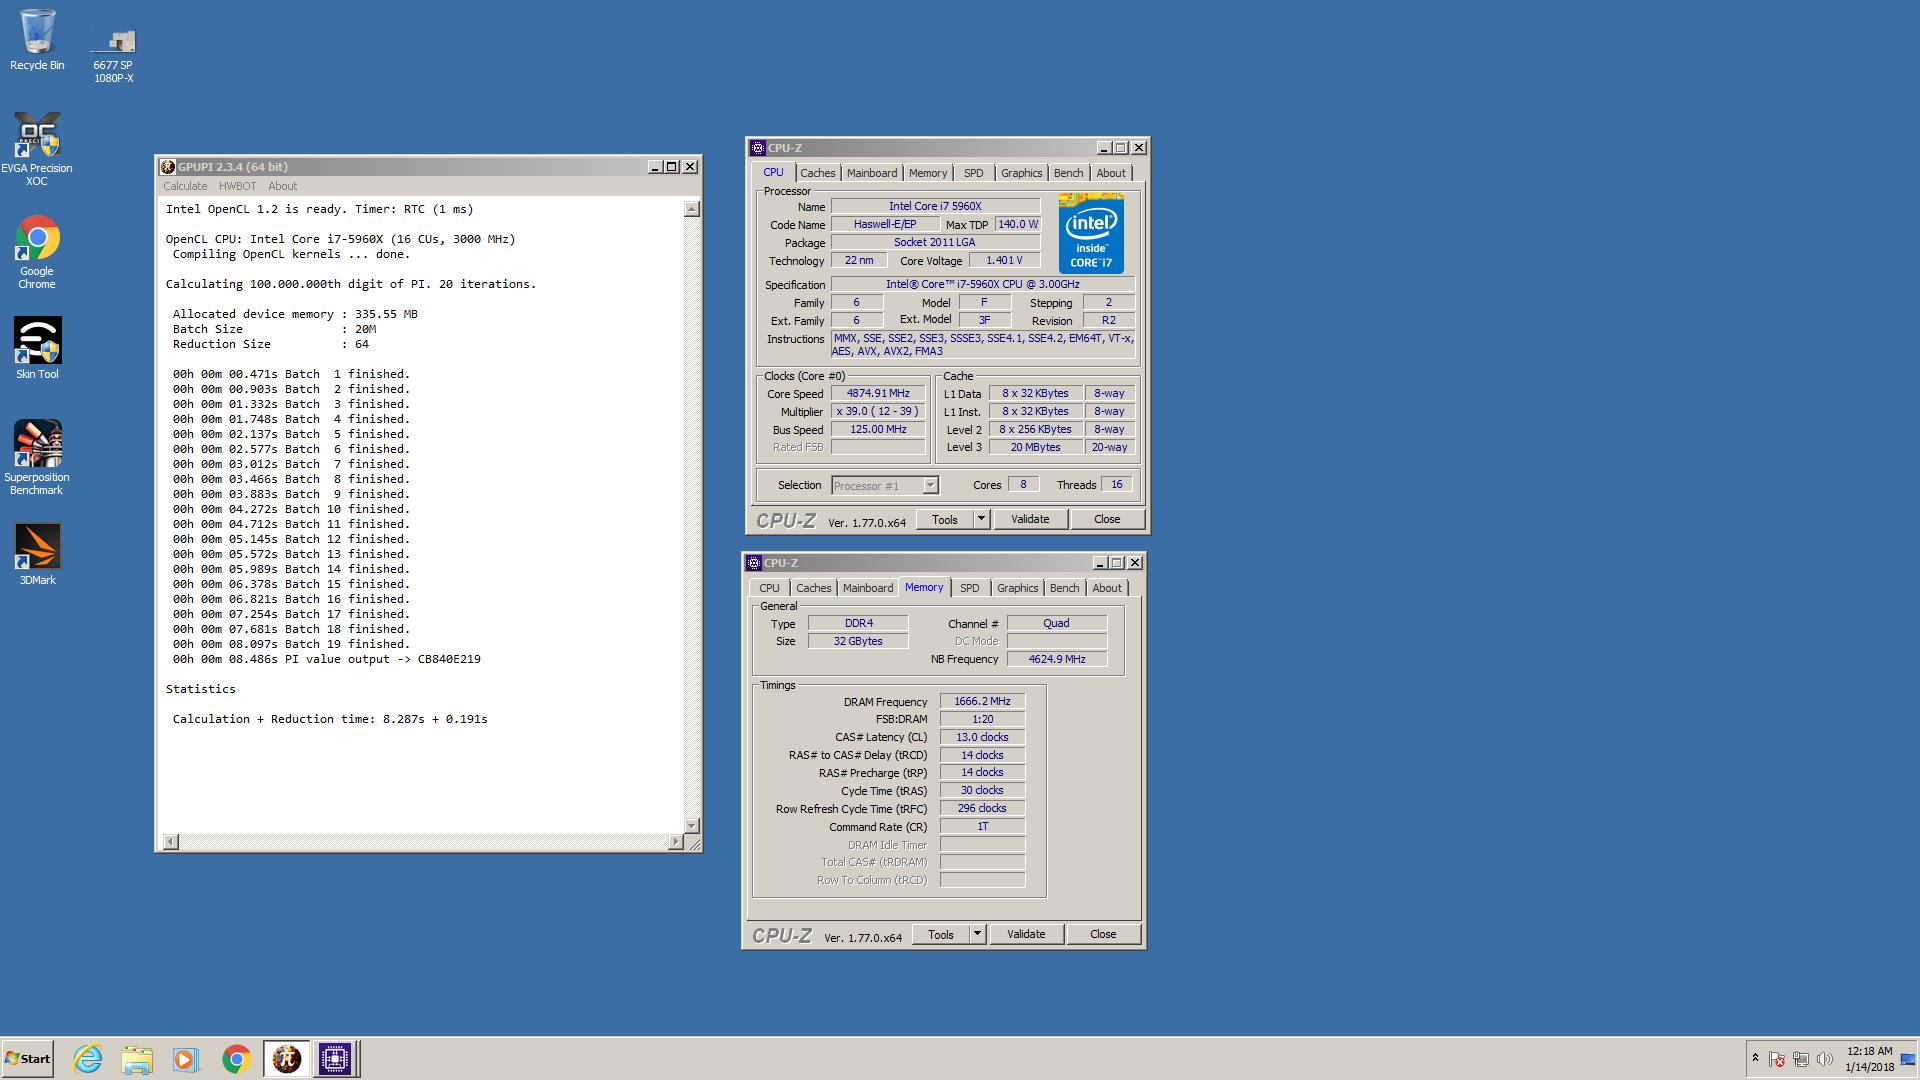
Task: Click the Core Speed value 4874.91 MHz
Action: point(878,394)
